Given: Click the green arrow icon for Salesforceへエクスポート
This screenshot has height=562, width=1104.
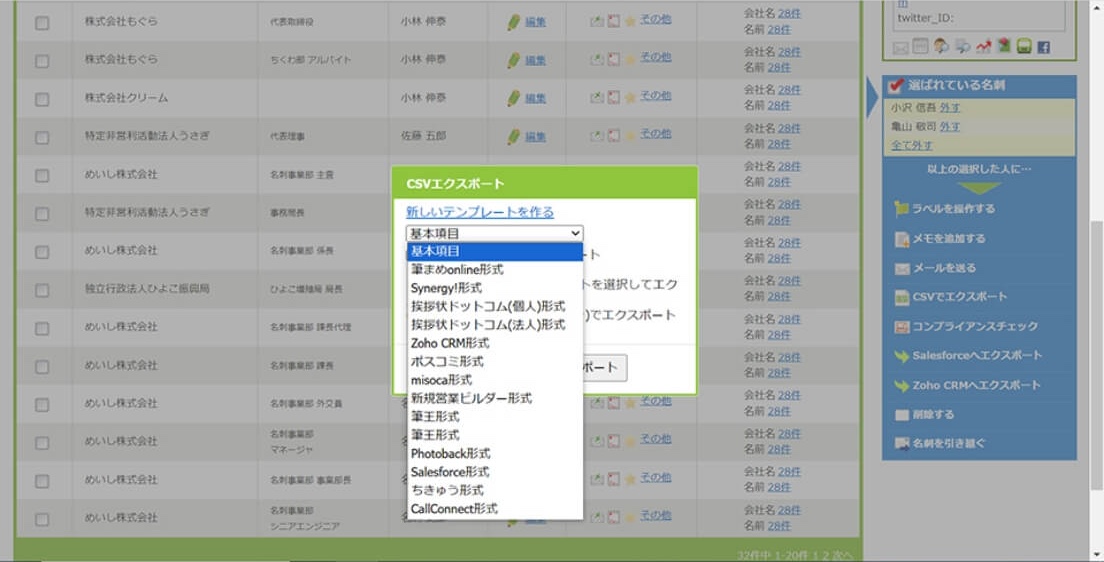Looking at the screenshot, I should [901, 356].
